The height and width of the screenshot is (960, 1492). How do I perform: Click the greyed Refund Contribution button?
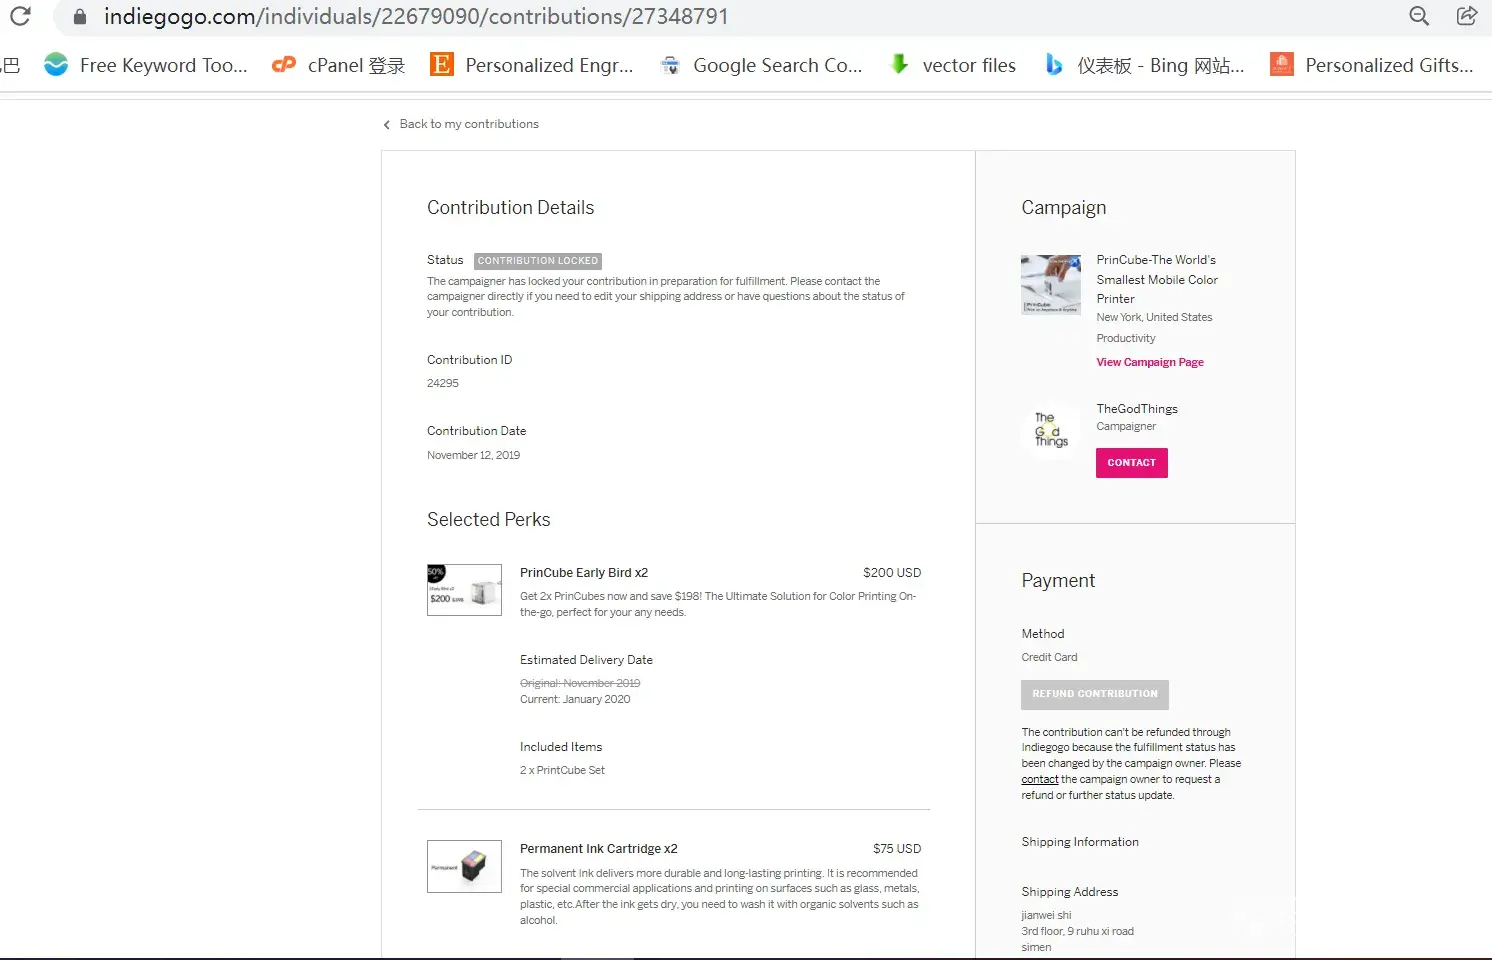coord(1094,694)
